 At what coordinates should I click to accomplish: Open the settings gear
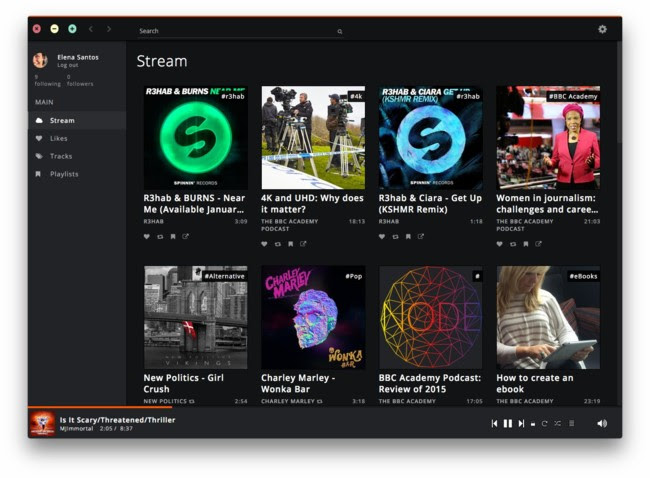click(602, 29)
